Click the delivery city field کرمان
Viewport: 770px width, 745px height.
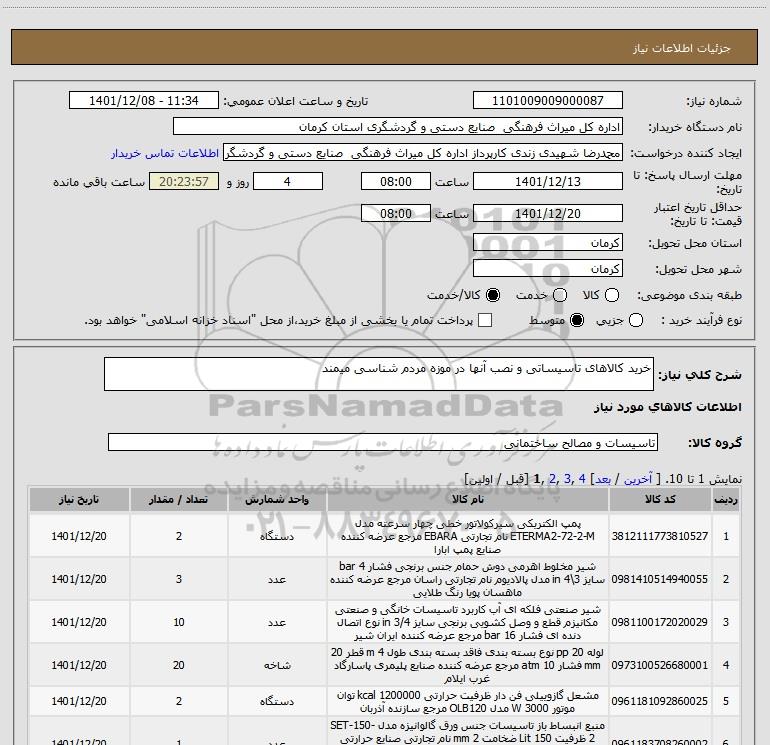click(x=548, y=269)
